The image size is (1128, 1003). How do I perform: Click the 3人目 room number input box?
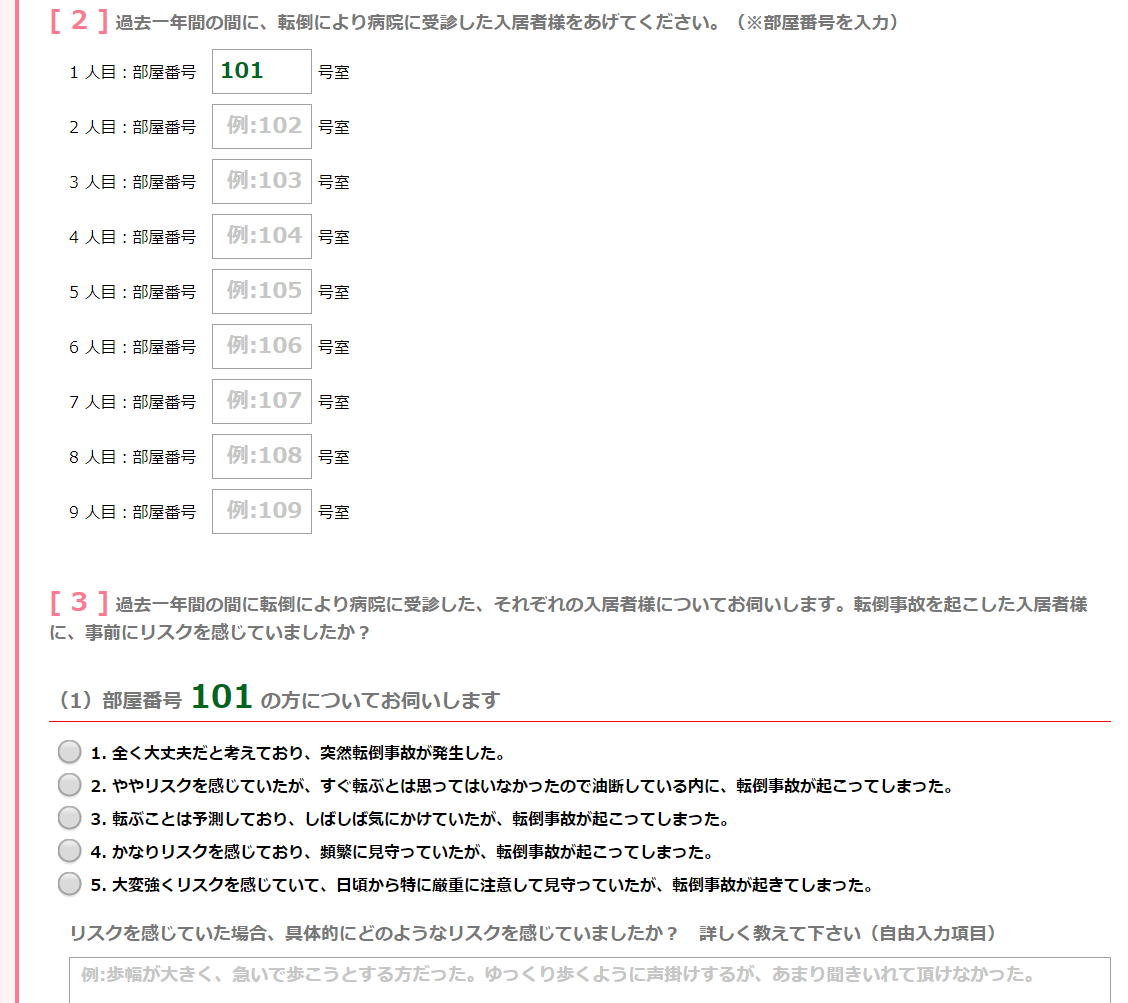pos(261,181)
